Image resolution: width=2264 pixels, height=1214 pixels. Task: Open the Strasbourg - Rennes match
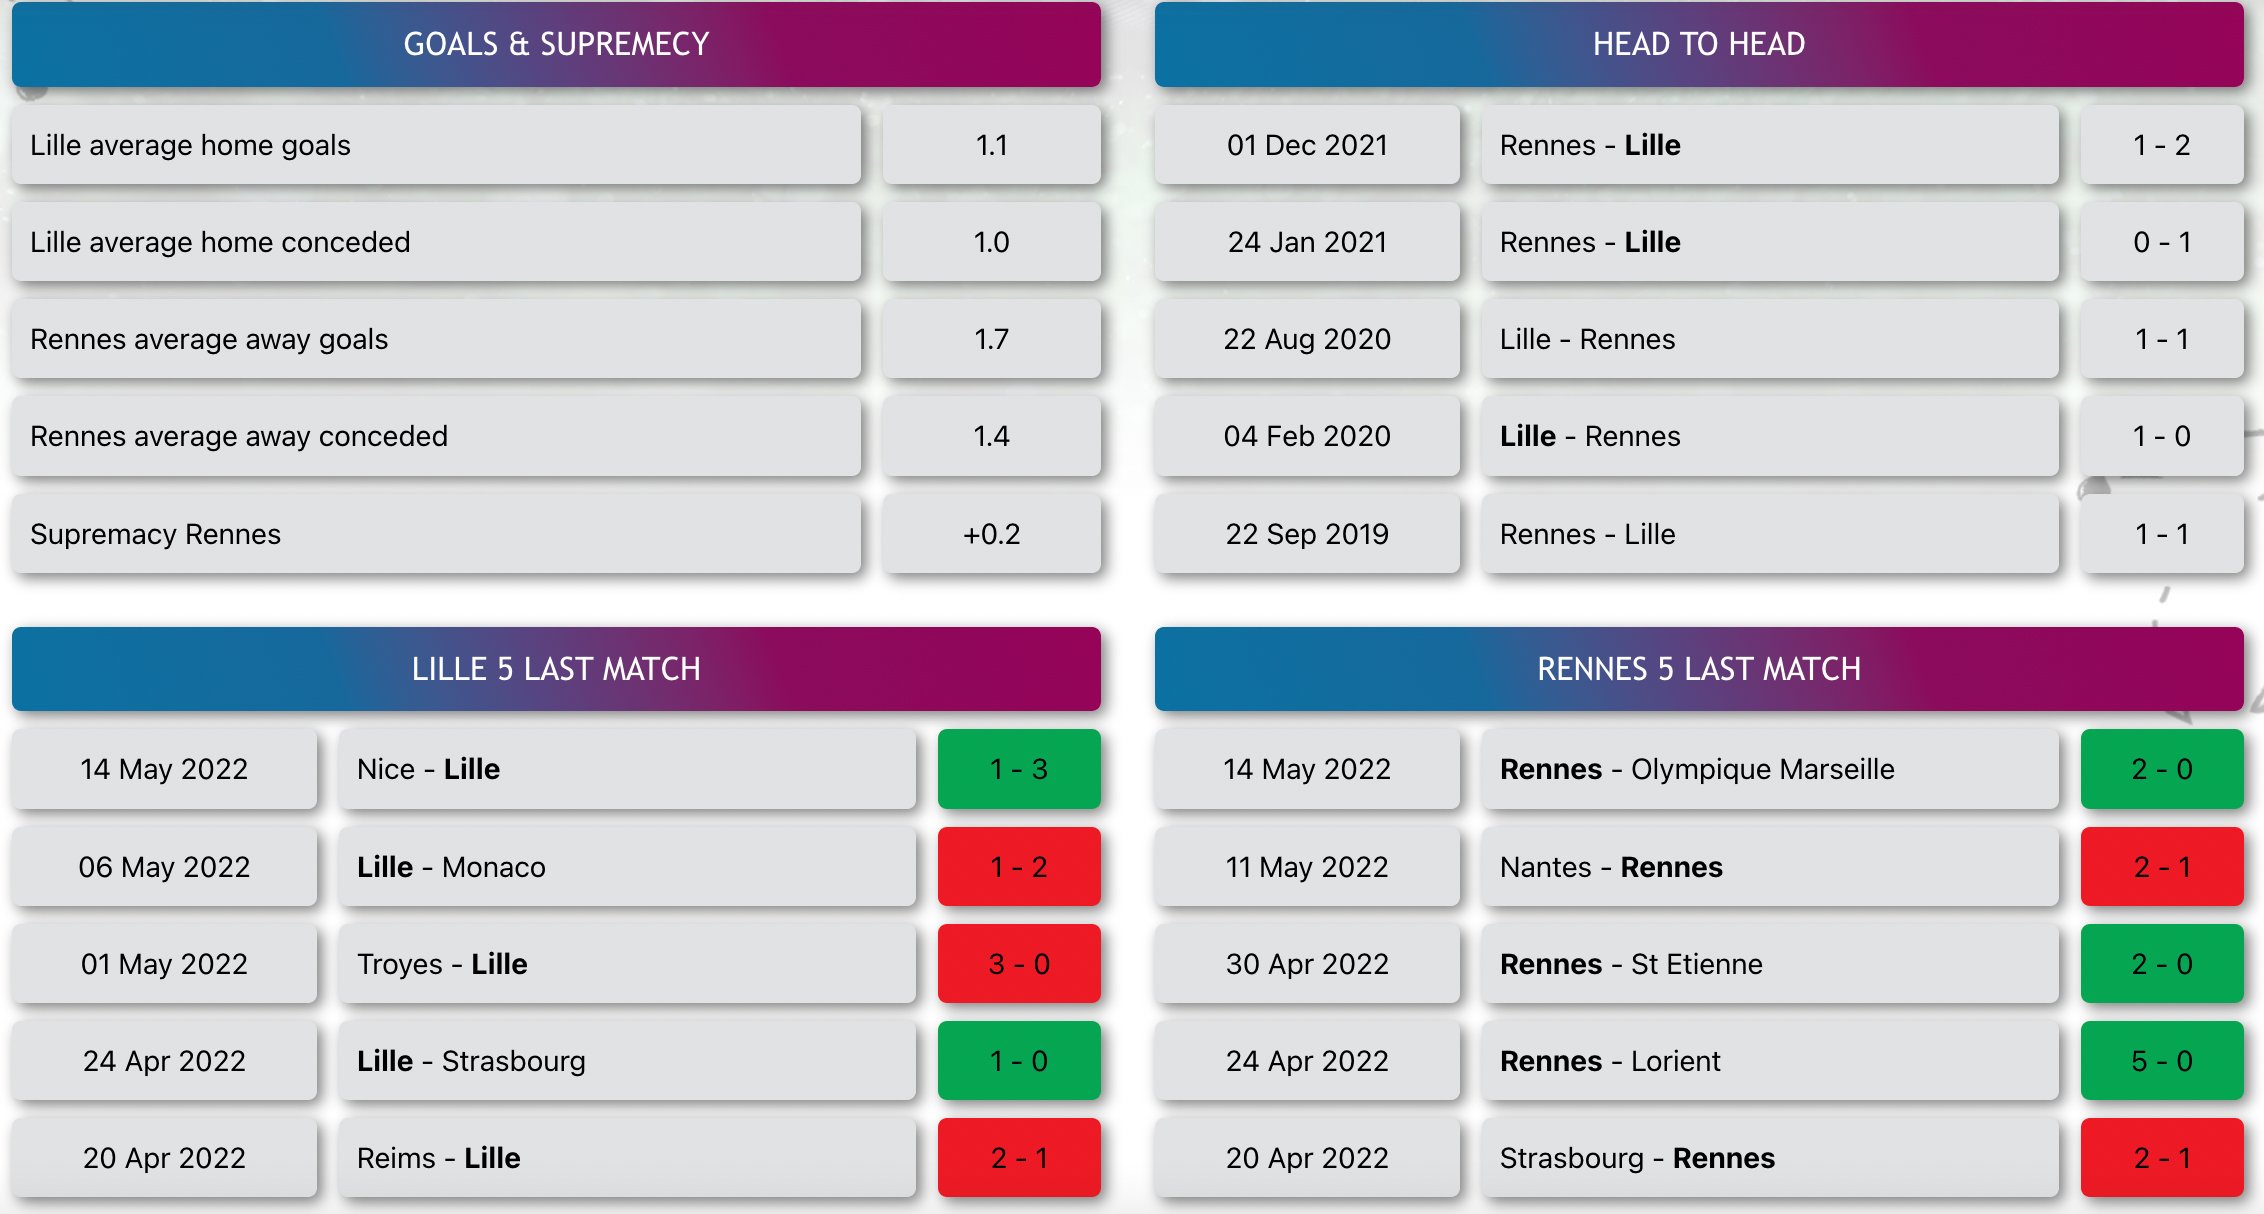point(1770,1158)
